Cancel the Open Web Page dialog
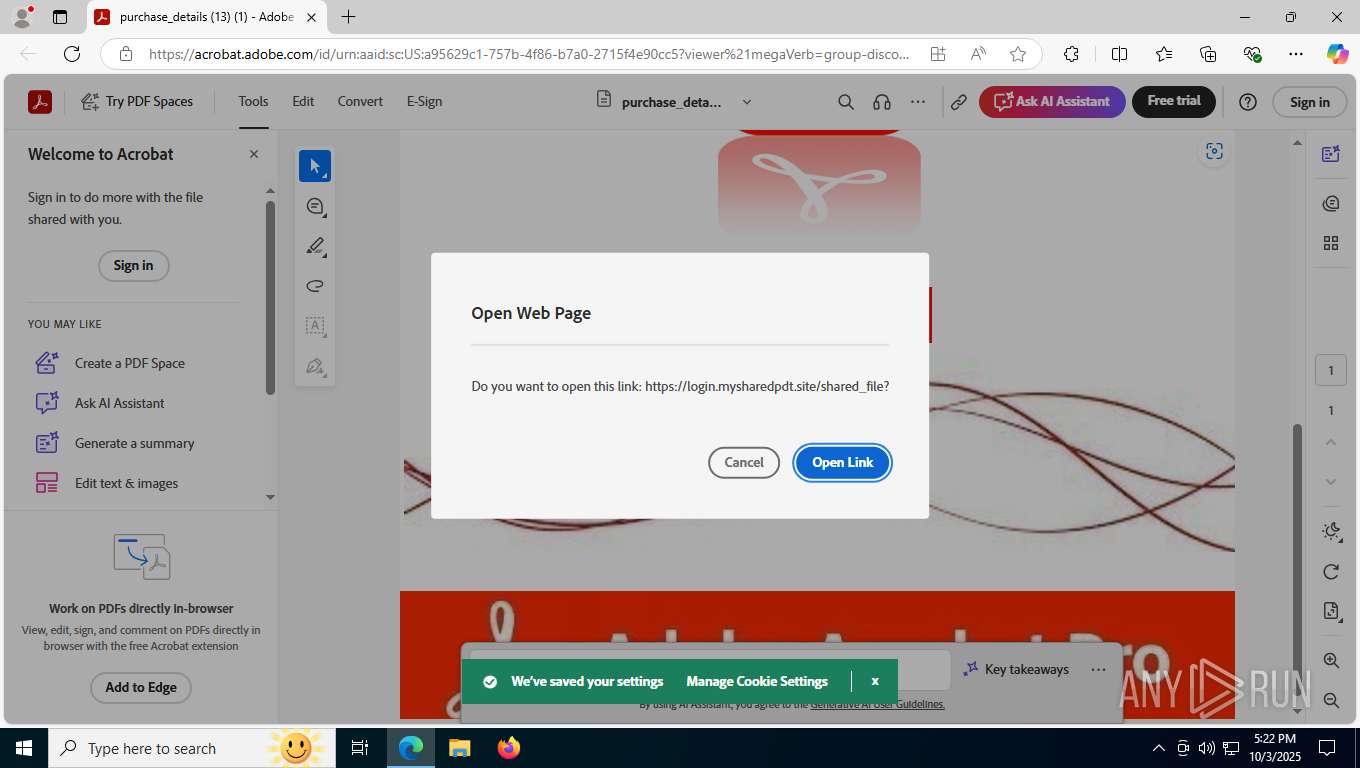 [744, 462]
